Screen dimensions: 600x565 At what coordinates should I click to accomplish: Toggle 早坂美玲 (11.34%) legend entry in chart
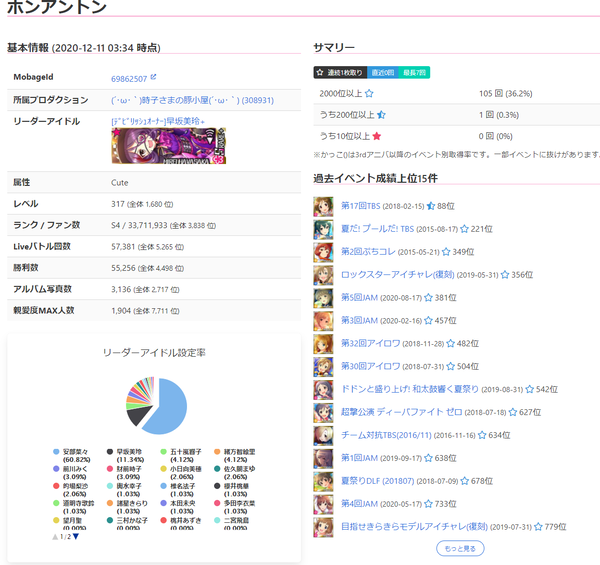(x=126, y=456)
